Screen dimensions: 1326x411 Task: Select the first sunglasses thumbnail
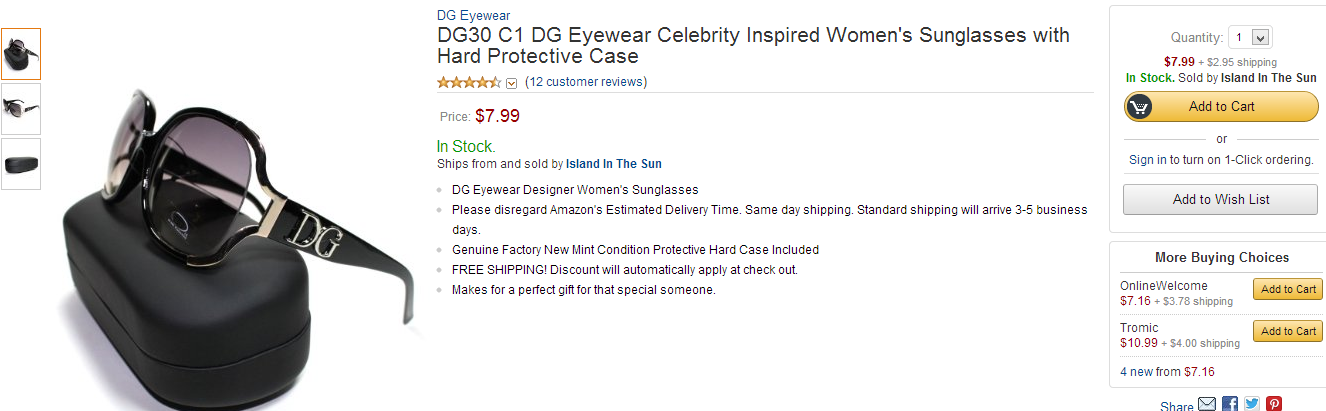click(x=21, y=54)
